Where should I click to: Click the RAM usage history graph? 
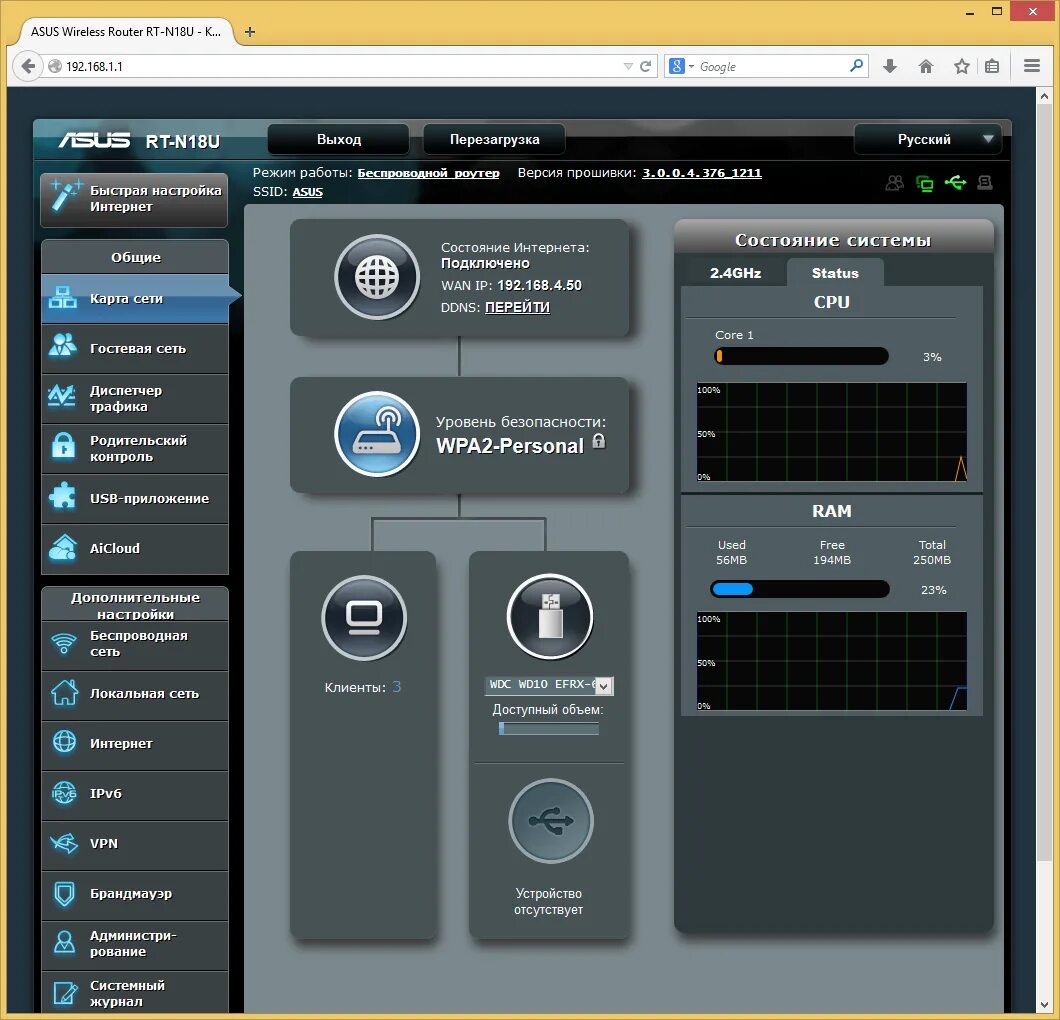click(832, 660)
